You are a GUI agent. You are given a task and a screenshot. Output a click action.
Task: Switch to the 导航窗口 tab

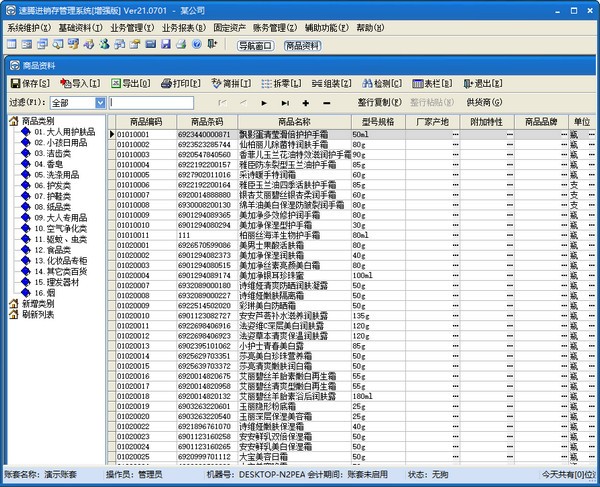[x=255, y=46]
